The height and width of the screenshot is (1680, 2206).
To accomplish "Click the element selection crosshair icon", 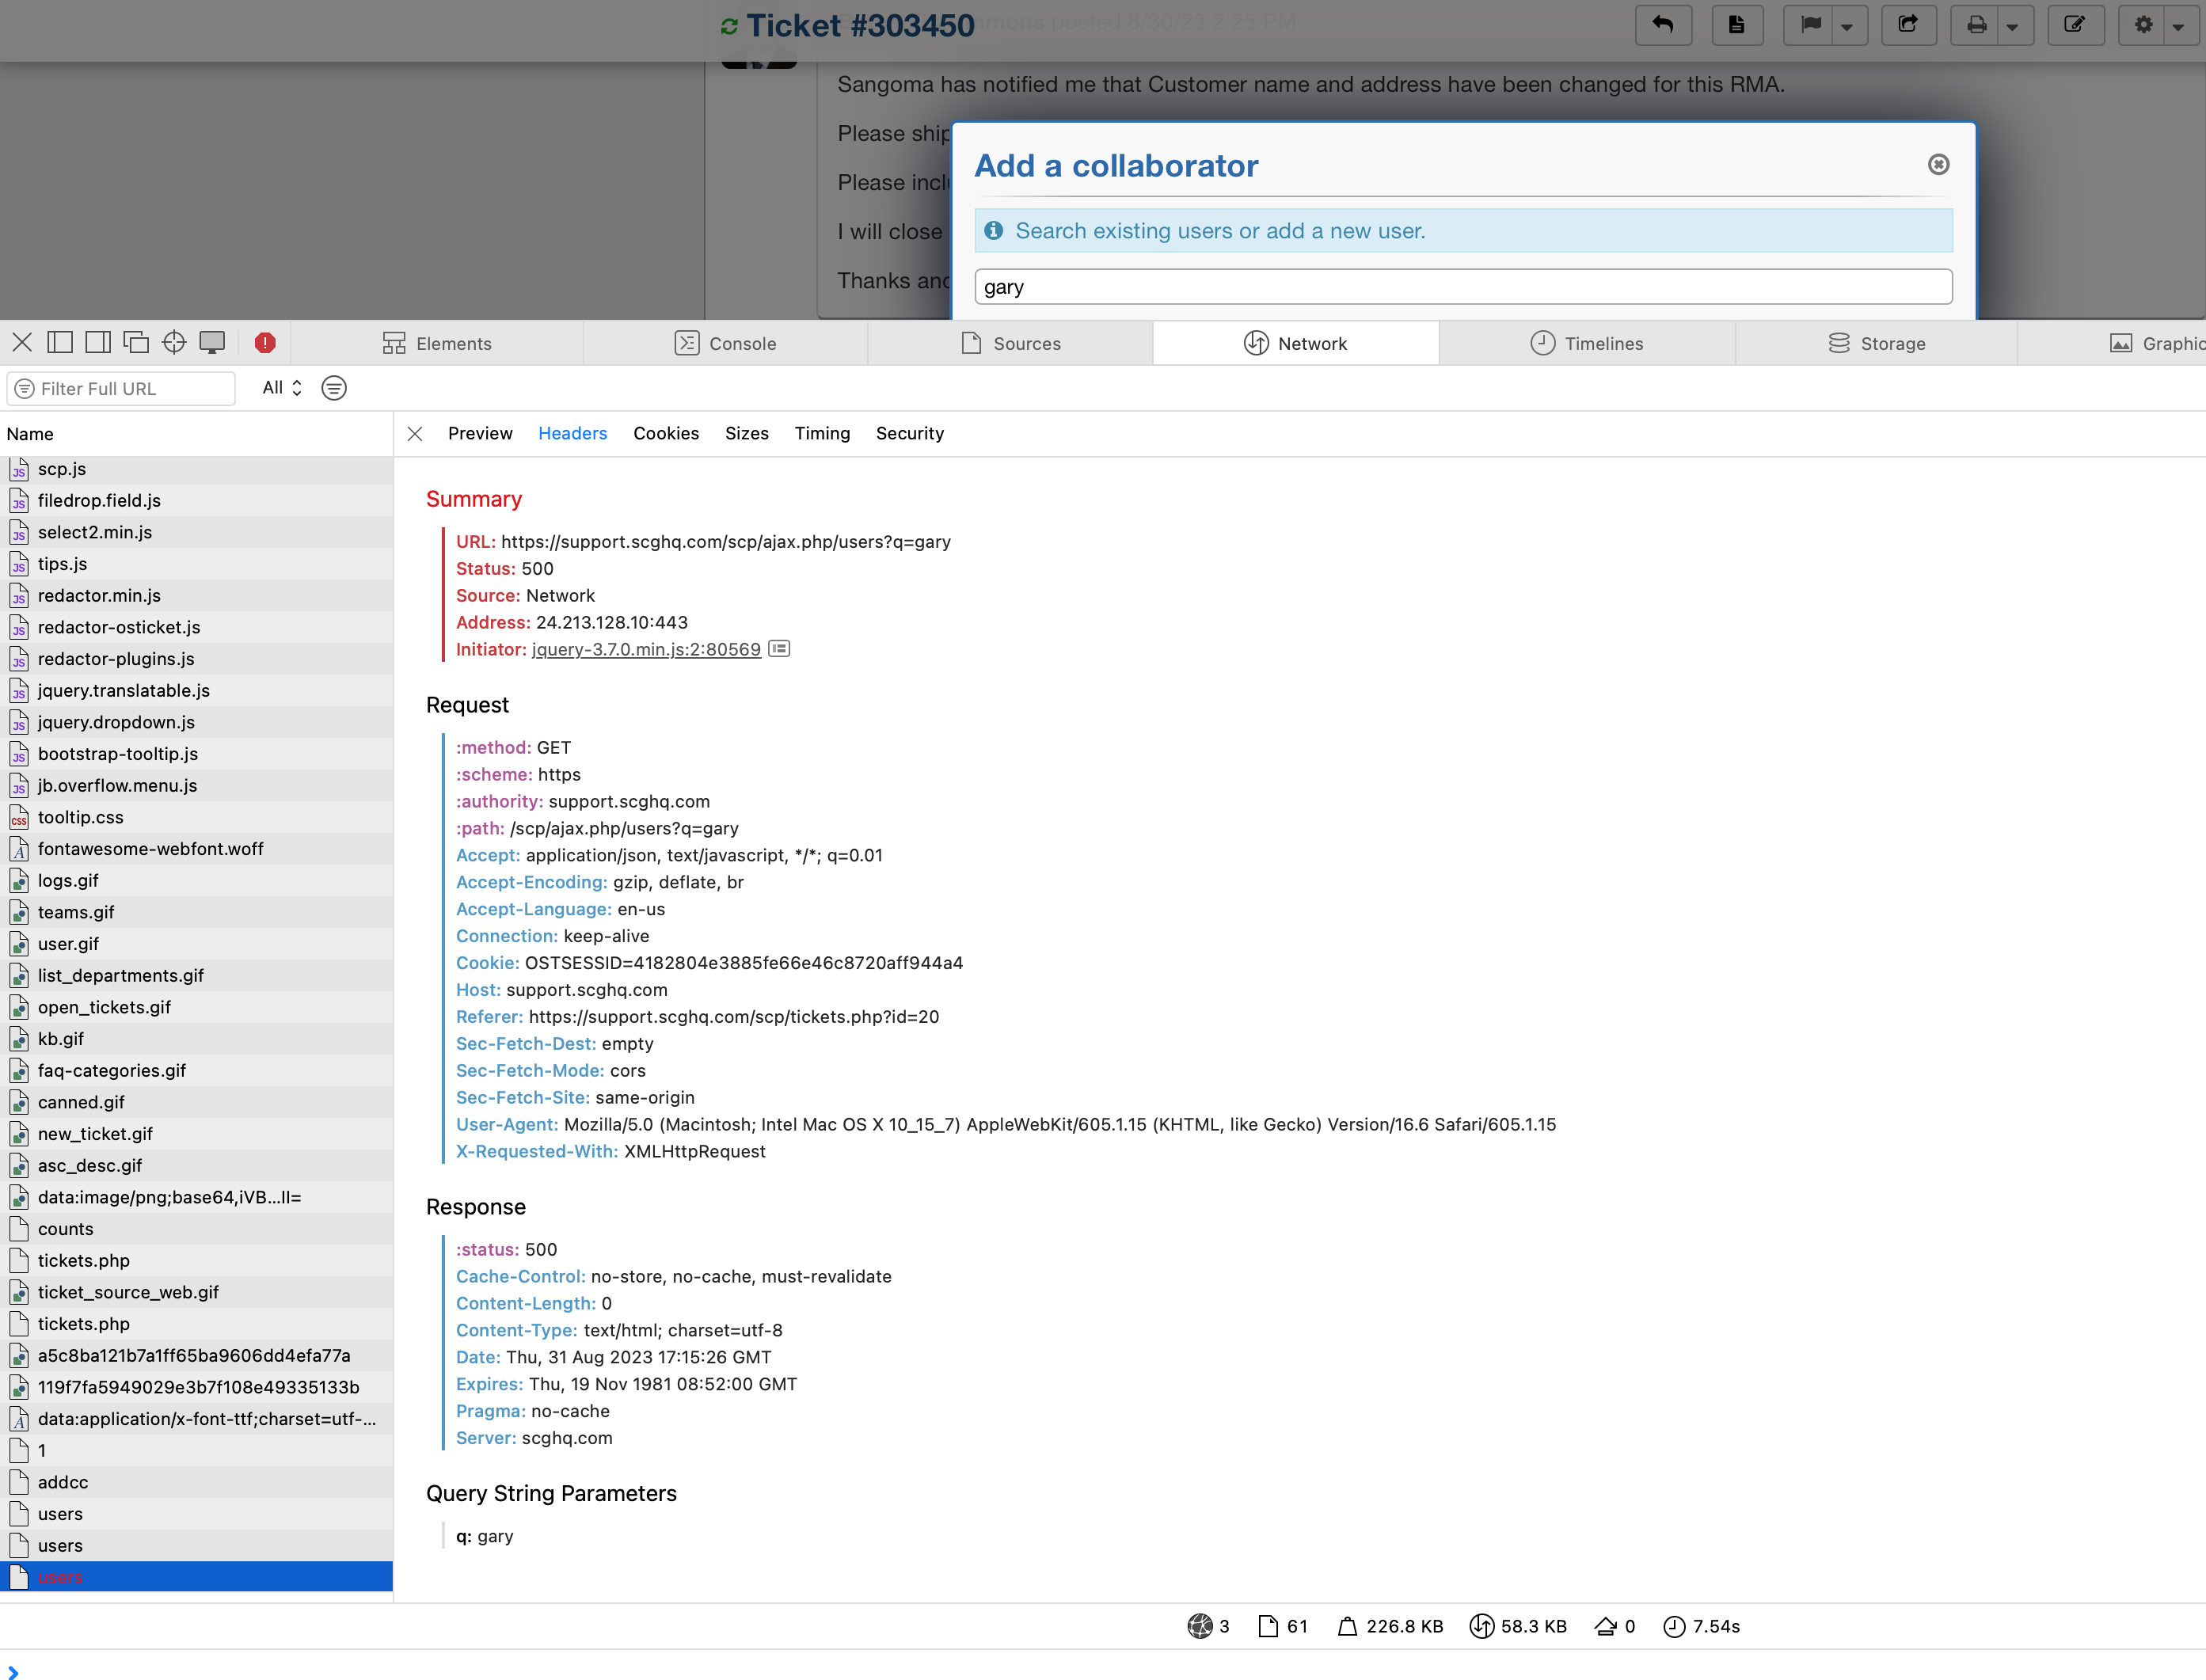I will [x=174, y=343].
